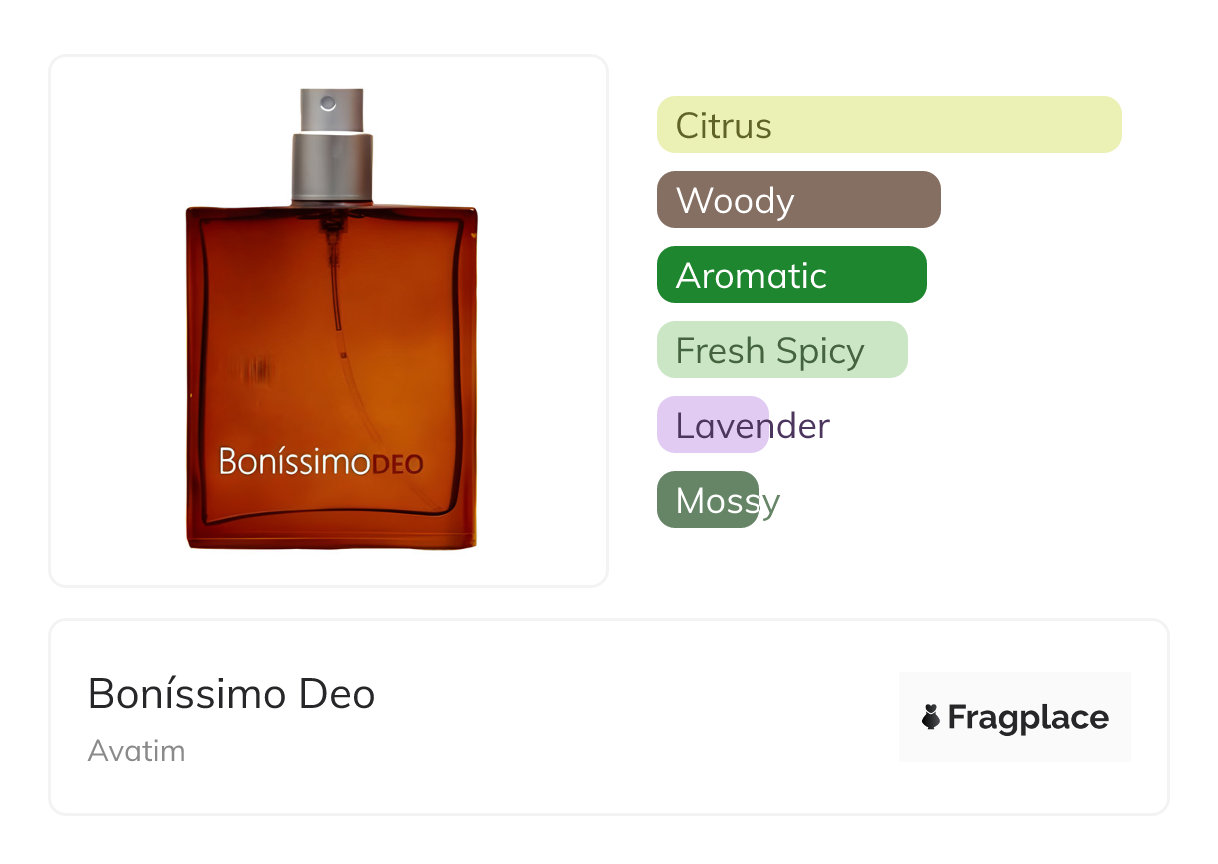Click the dark red DEO text on bottle
The image size is (1218, 864).
pos(398,464)
